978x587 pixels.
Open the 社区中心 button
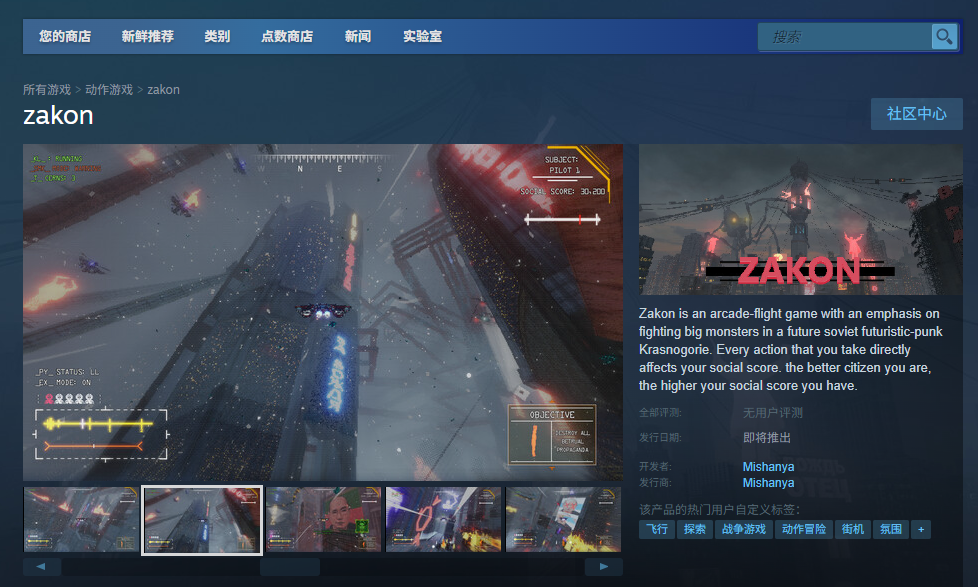click(x=916, y=114)
